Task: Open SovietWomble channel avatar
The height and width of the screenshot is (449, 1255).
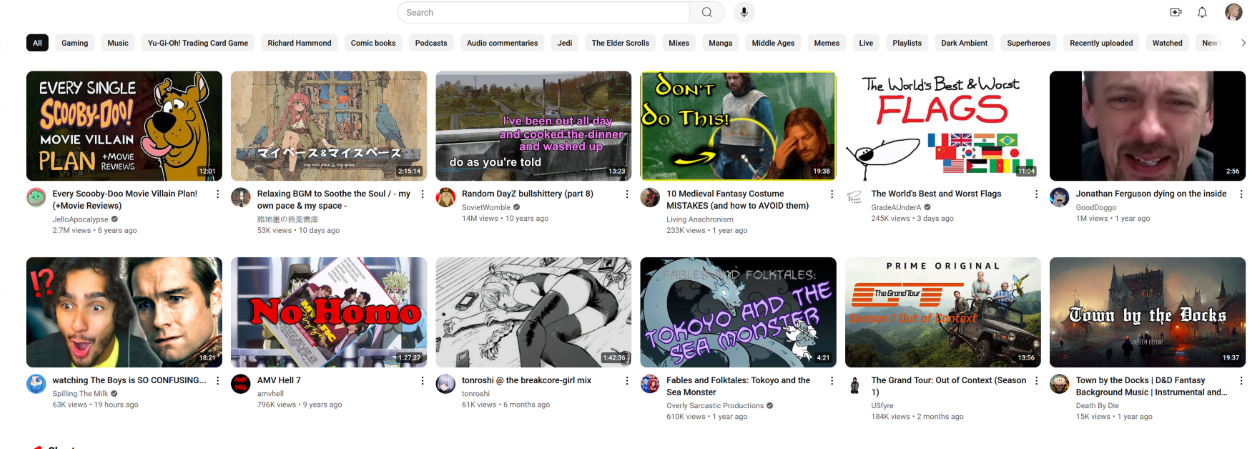Action: tap(446, 197)
